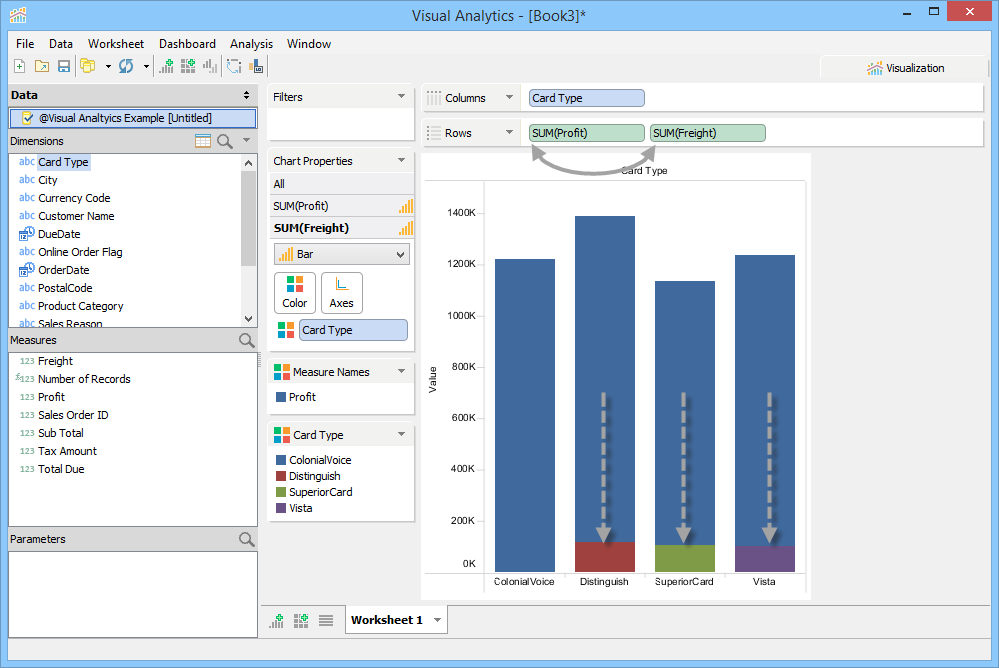Click the swap rows and columns icon
Screen dimensions: 999x668
click(x=234, y=66)
